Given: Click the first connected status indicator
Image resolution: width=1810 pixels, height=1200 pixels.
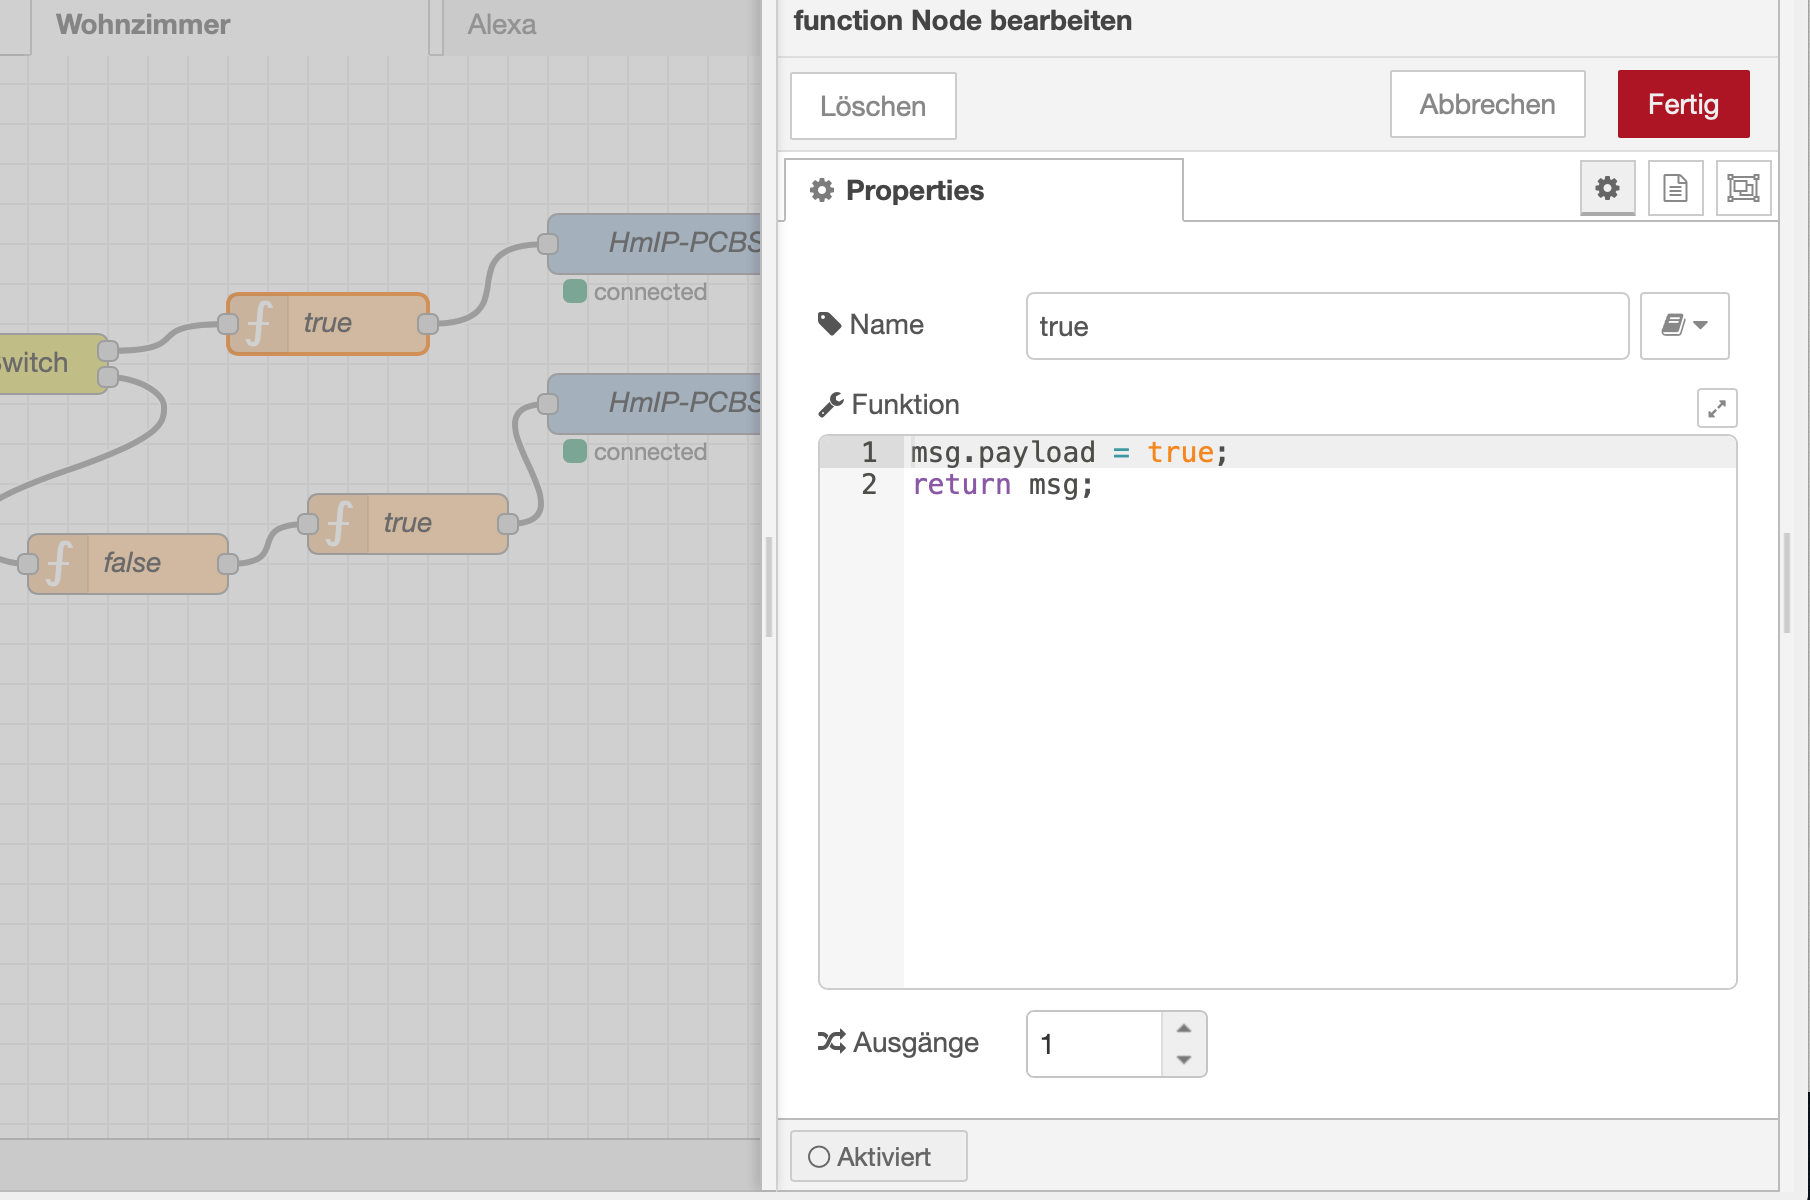Looking at the screenshot, I should (x=575, y=292).
